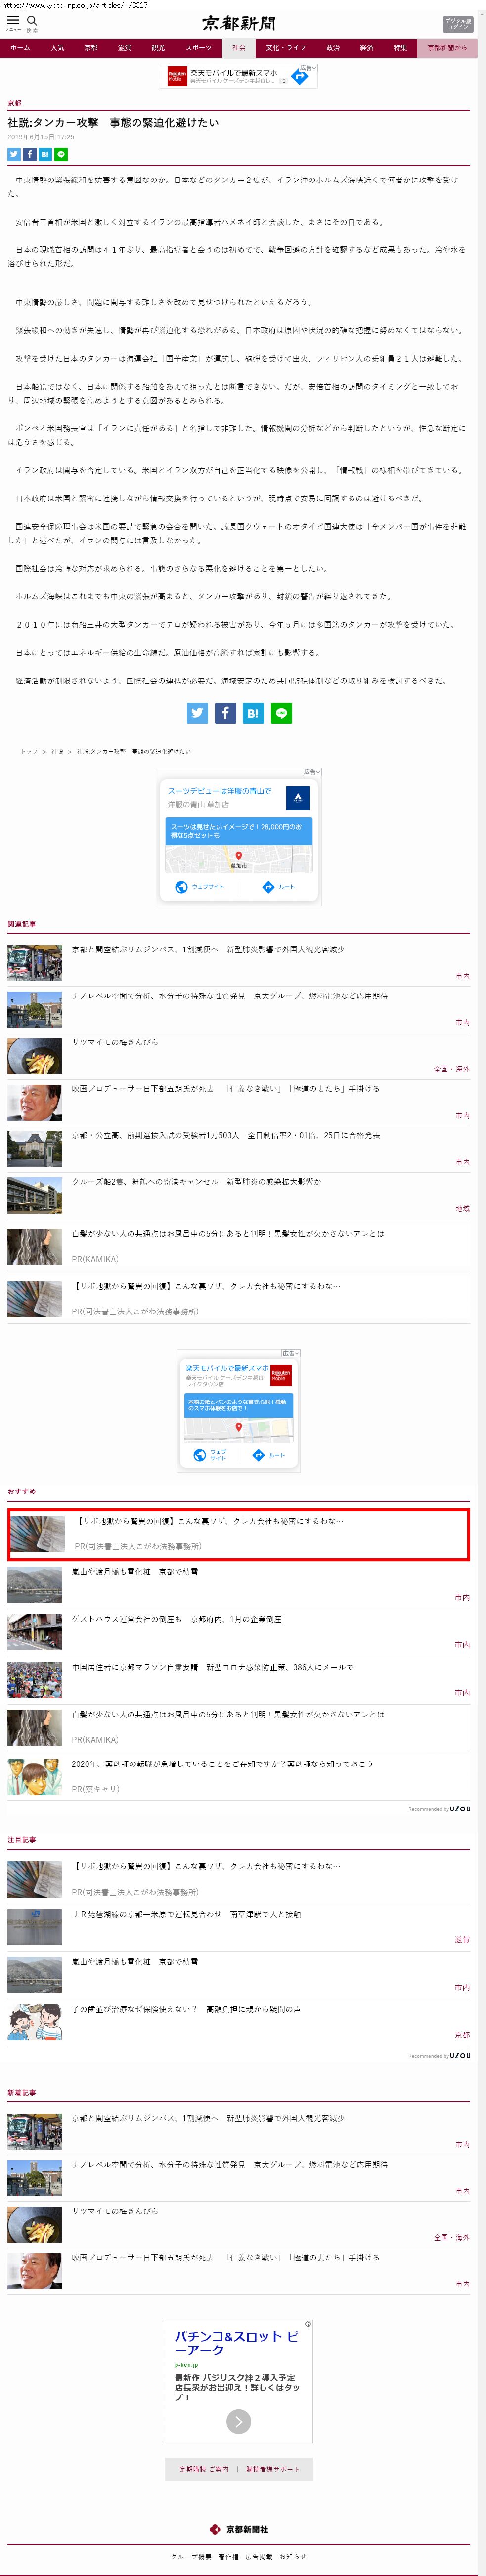The width and height of the screenshot is (486, 2576).
Task: Select the 観光 navigation tab
Action: pyautogui.click(x=158, y=48)
